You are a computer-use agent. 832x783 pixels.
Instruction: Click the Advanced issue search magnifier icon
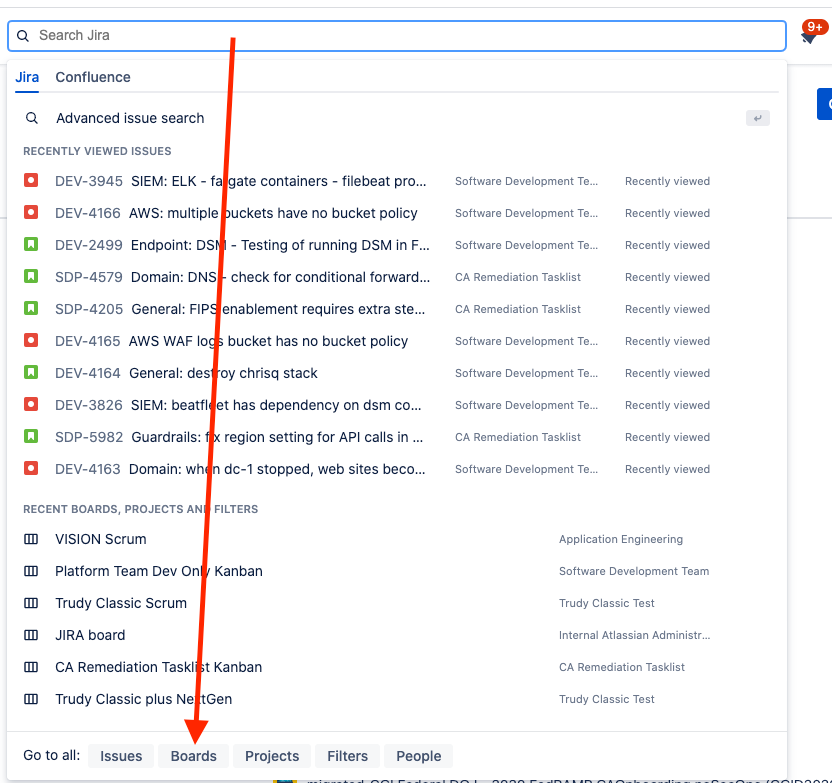click(32, 118)
